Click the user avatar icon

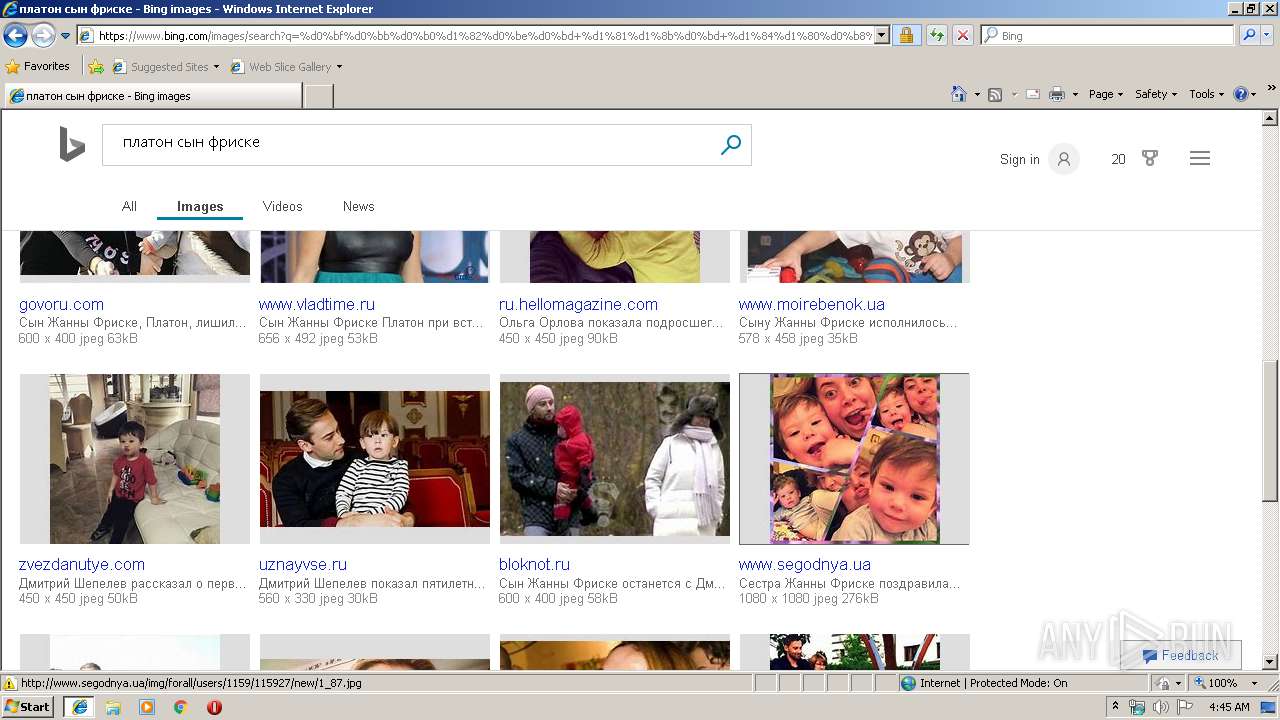[x=1064, y=159]
